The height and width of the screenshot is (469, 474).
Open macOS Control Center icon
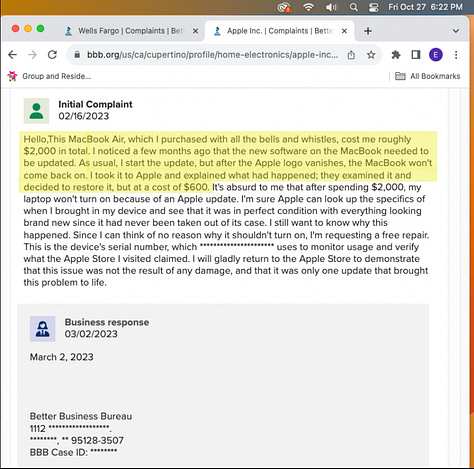coord(373,7)
